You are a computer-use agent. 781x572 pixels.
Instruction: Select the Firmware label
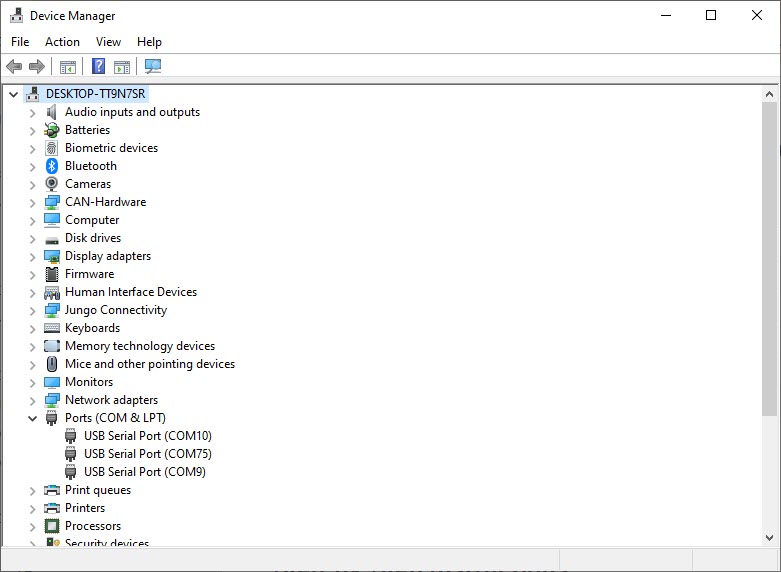coord(90,274)
